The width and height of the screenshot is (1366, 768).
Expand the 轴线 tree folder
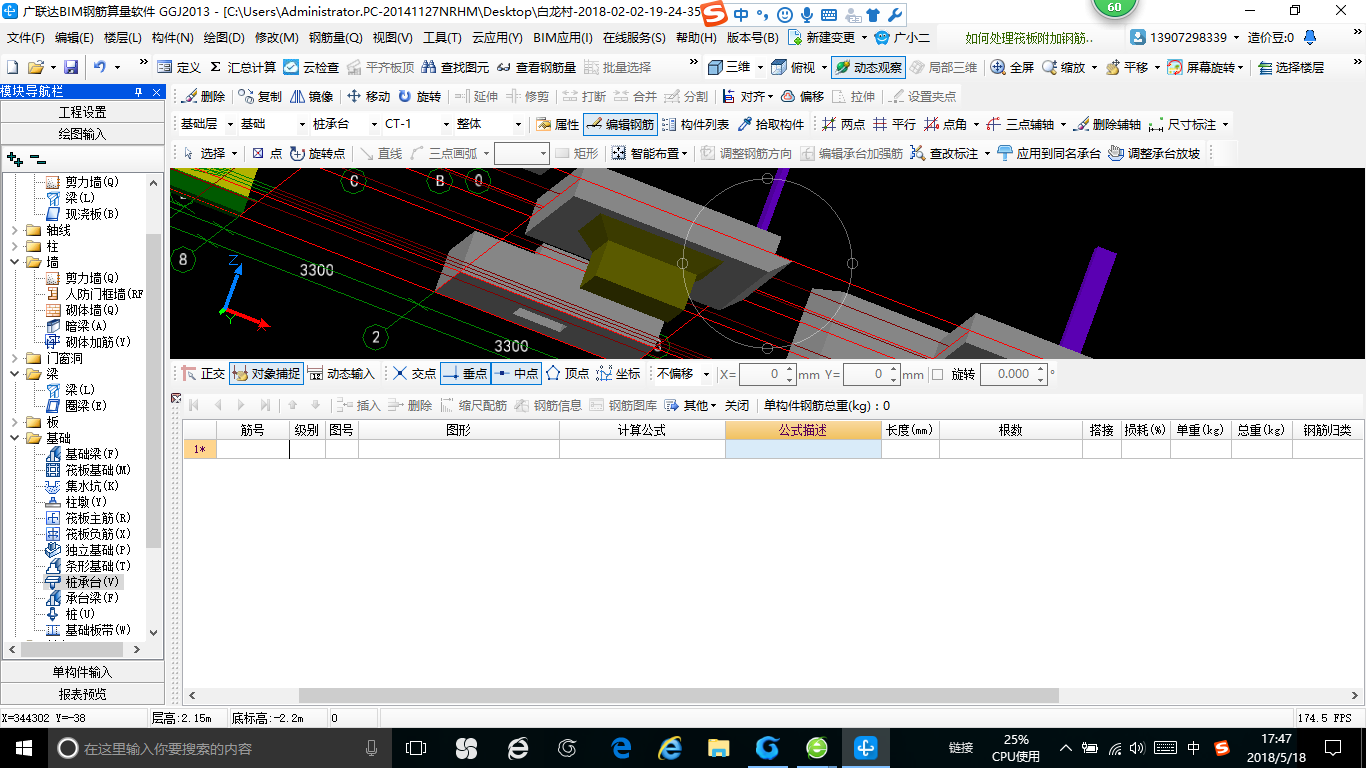click(14, 230)
